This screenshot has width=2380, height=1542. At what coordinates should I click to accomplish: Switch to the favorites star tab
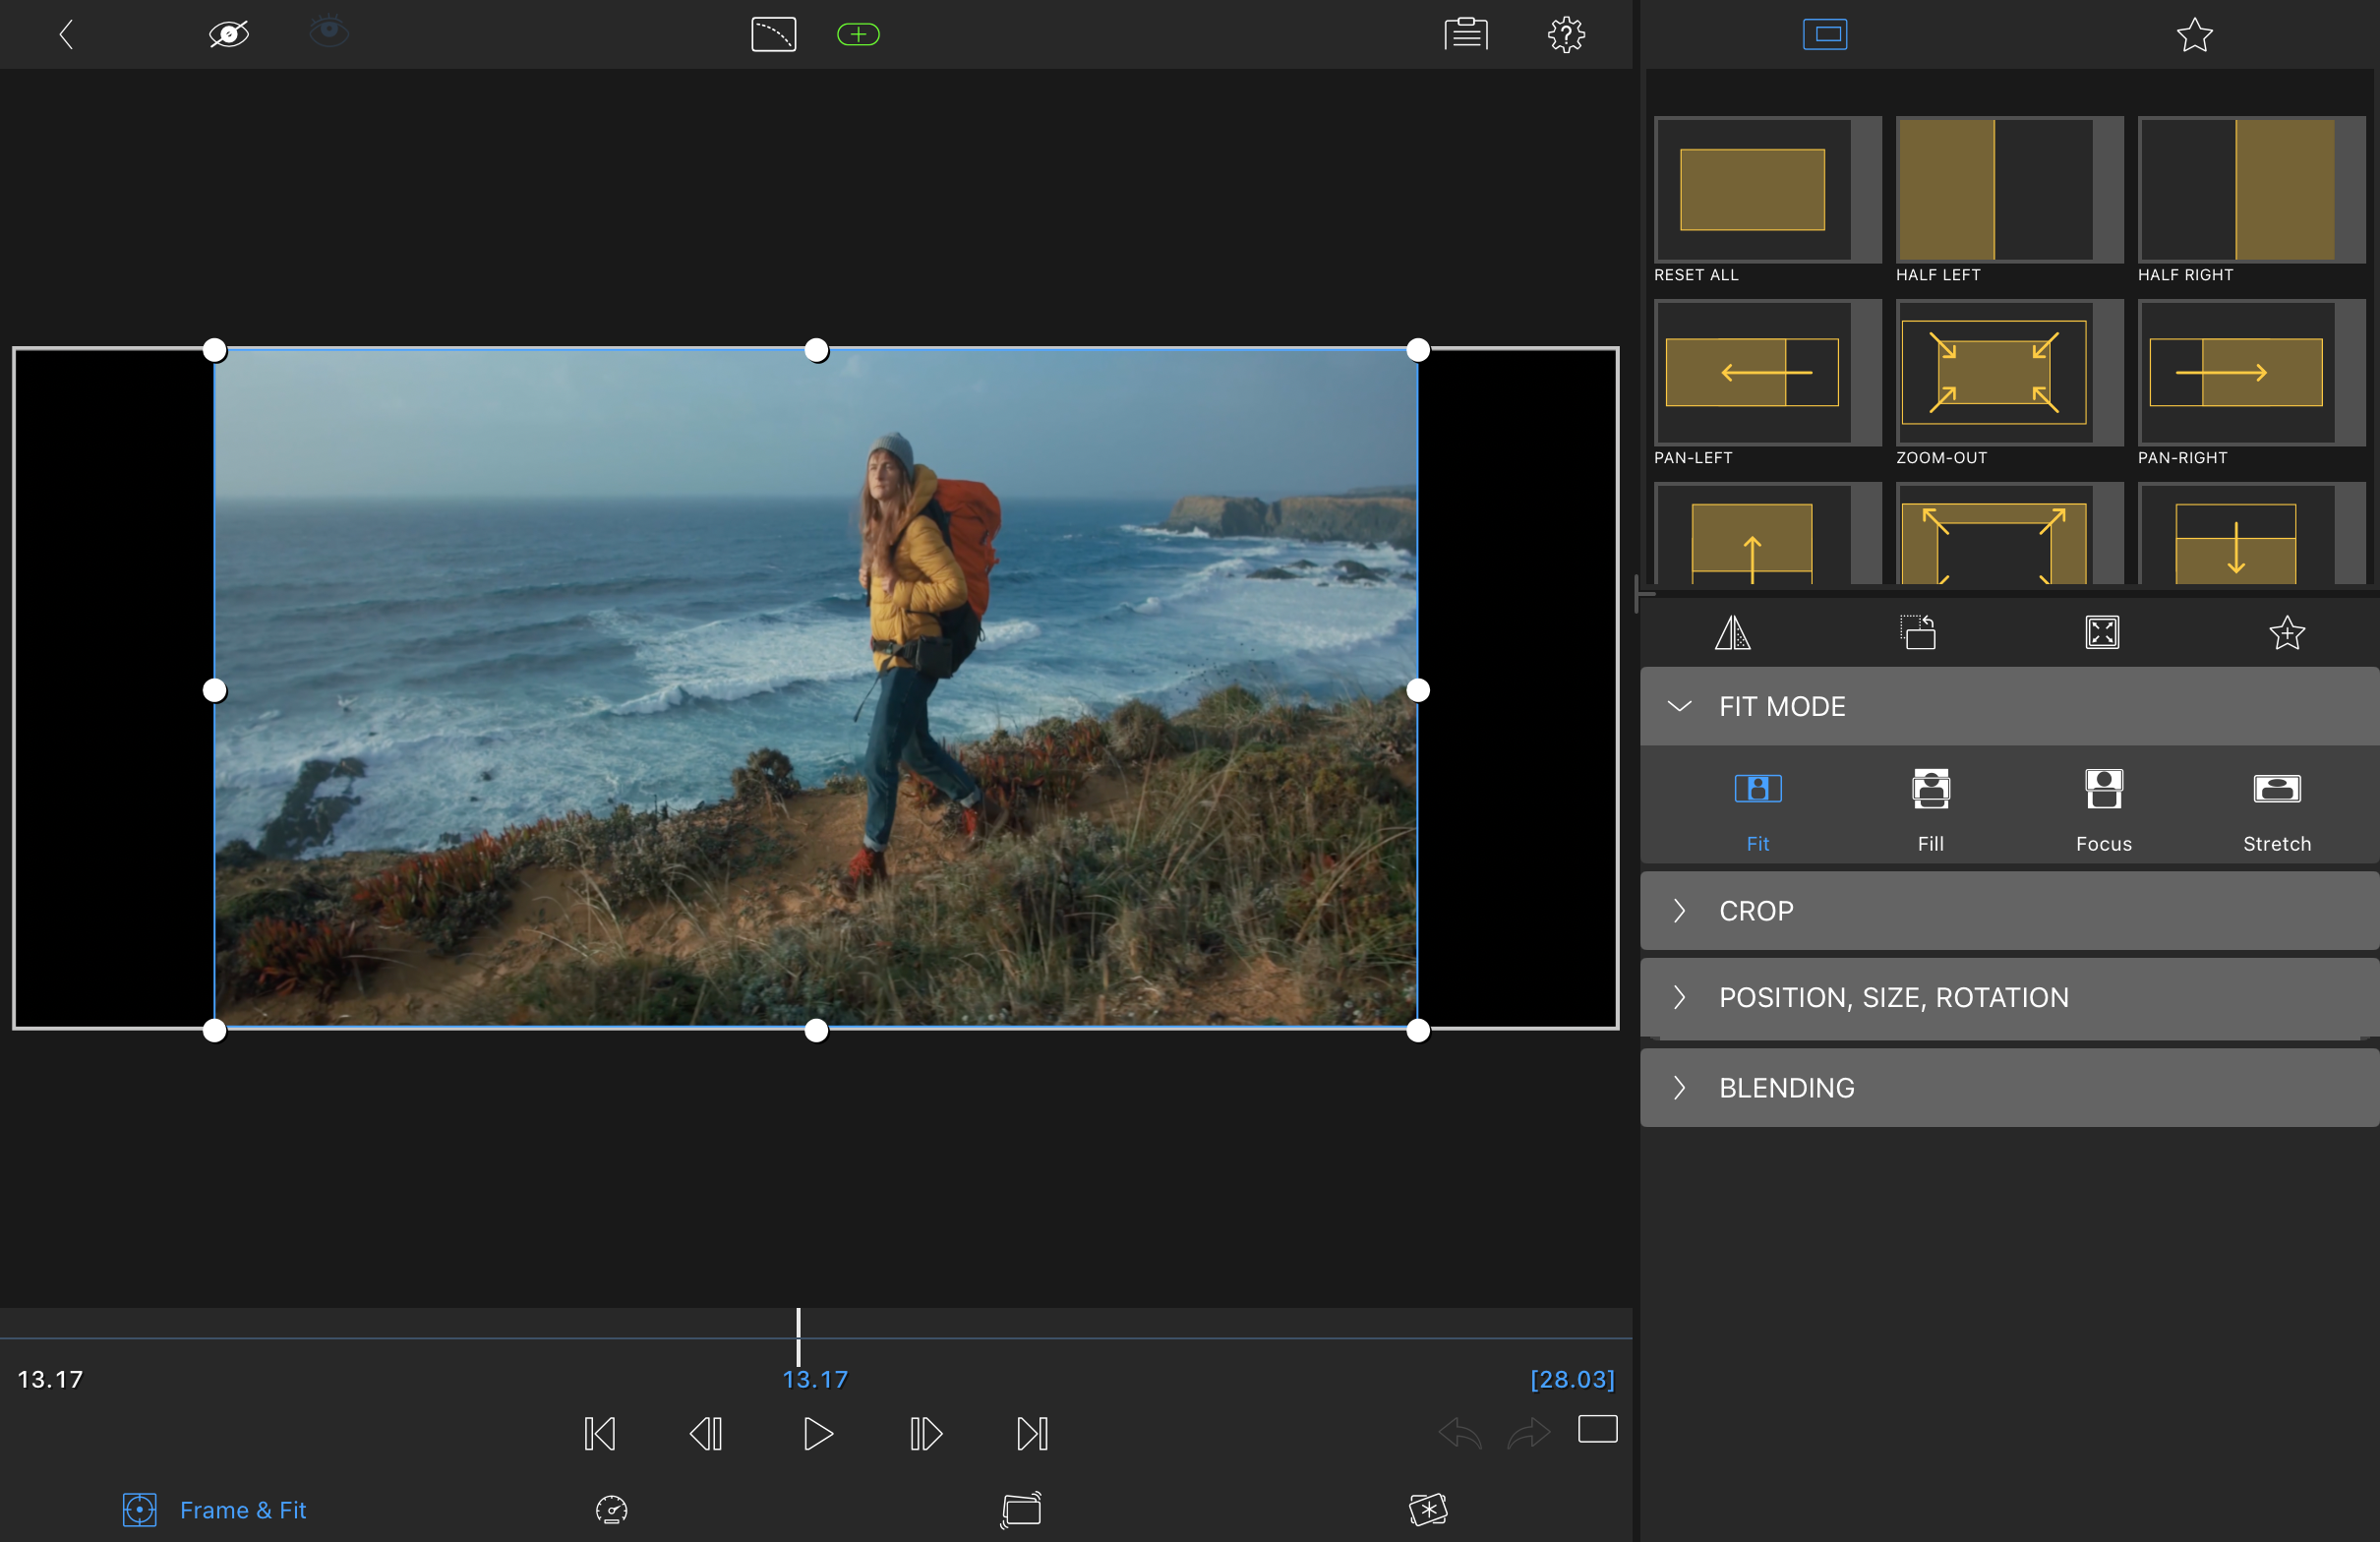pos(2194,35)
